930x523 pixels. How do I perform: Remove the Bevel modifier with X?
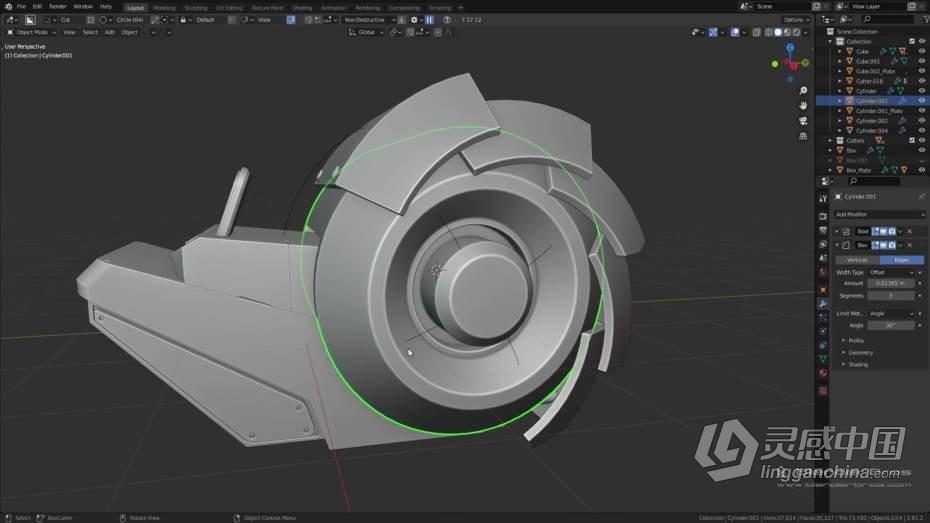(909, 245)
